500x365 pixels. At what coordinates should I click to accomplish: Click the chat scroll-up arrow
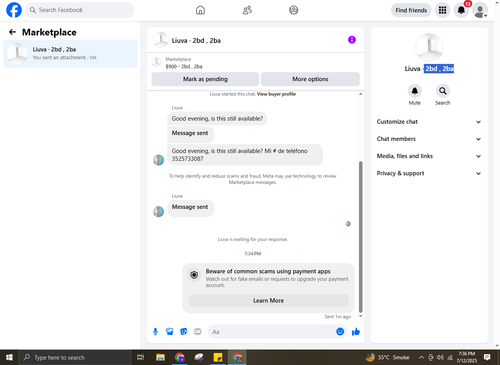pyautogui.click(x=360, y=94)
